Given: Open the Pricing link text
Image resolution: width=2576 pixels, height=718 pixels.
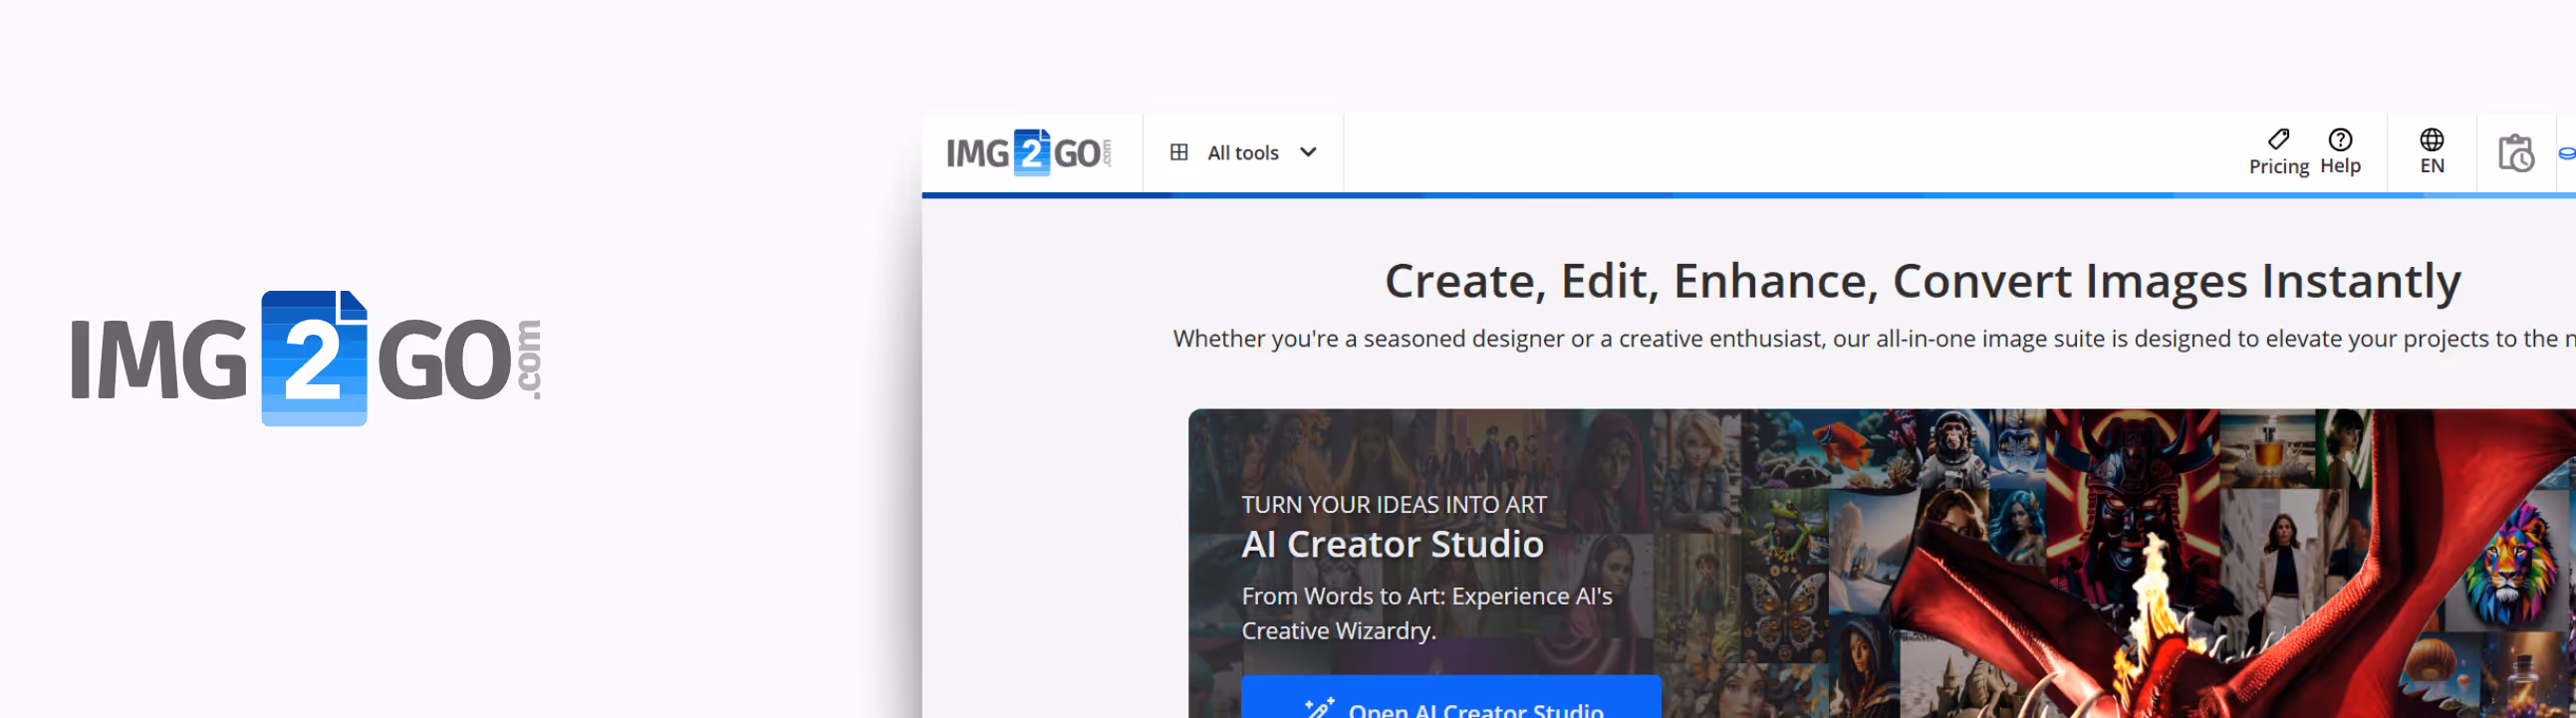Looking at the screenshot, I should (x=2278, y=166).
